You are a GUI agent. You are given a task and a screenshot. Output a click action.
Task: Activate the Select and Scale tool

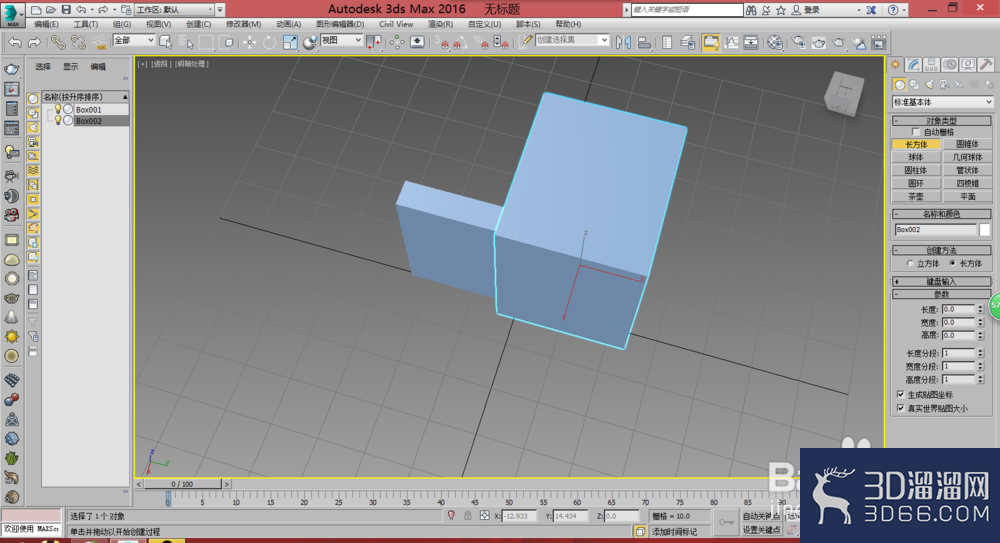click(x=290, y=42)
